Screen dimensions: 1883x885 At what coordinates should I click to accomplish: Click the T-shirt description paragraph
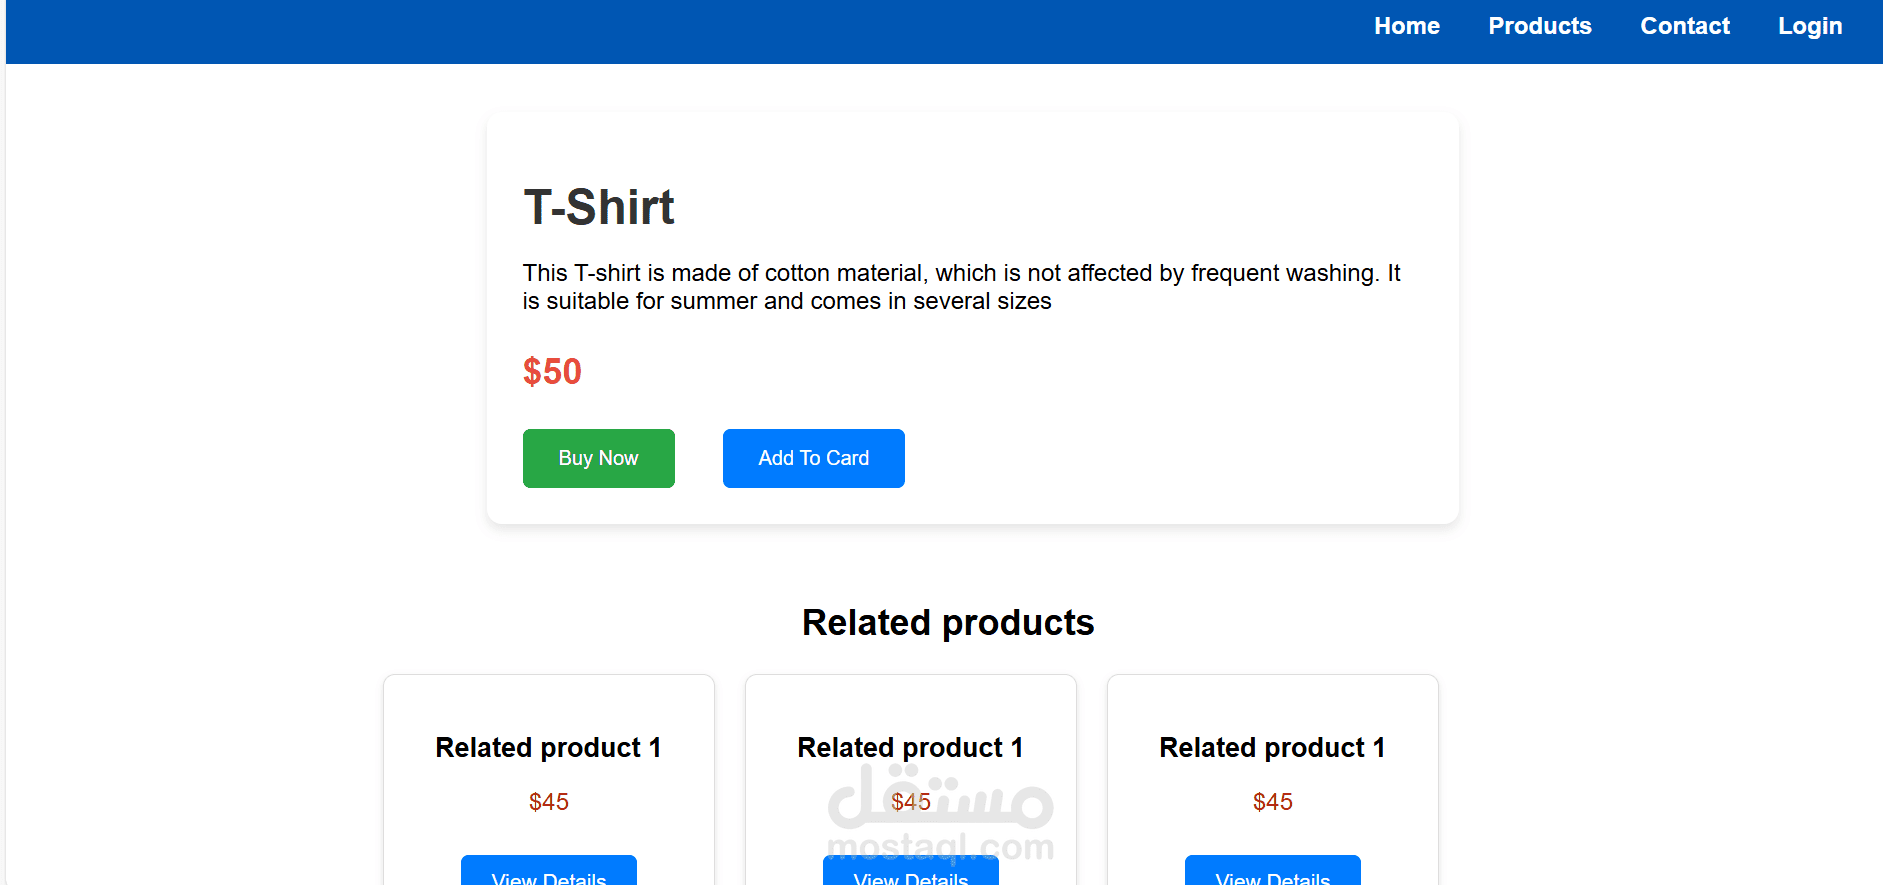[961, 287]
